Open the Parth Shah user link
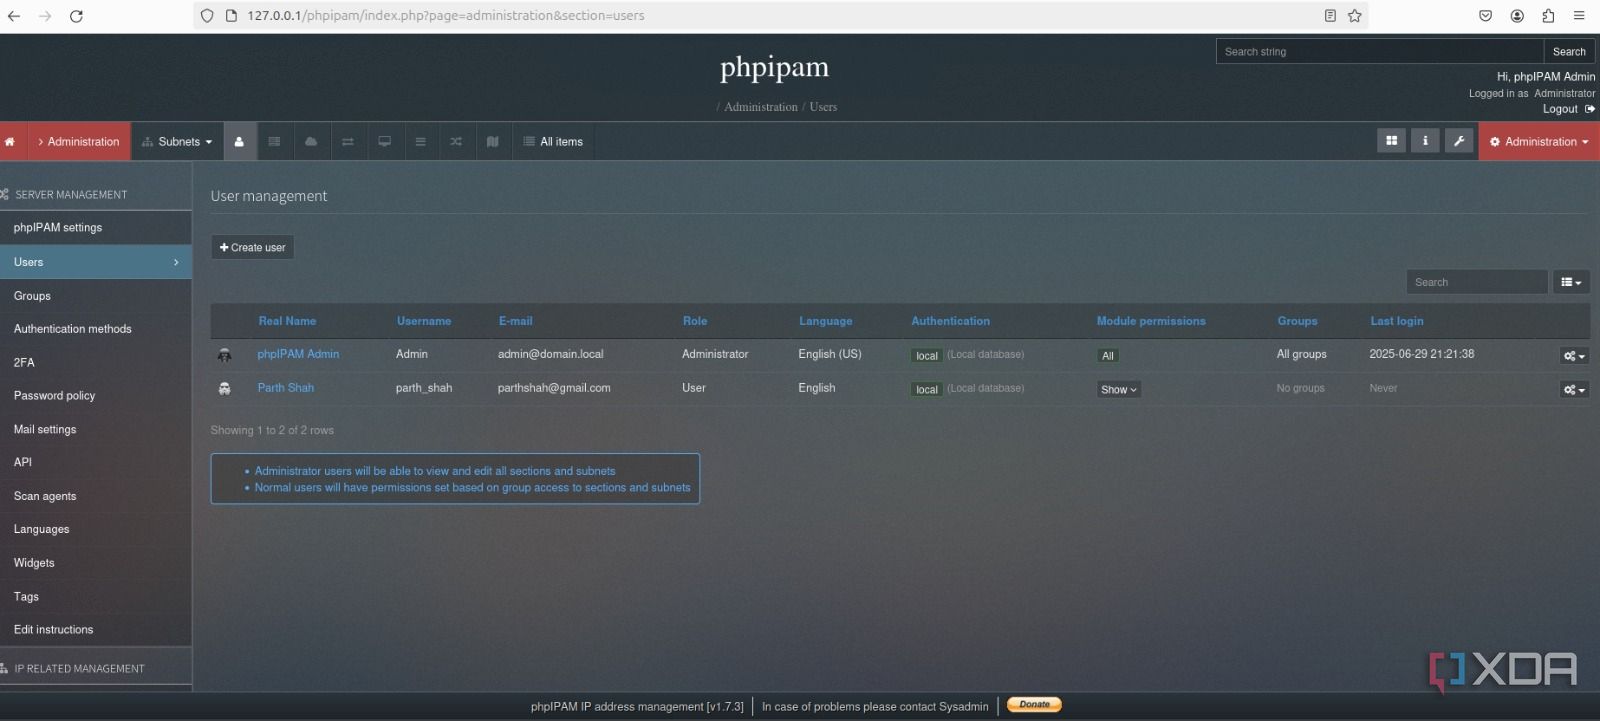Screen dimensions: 1600x721 (x=286, y=388)
